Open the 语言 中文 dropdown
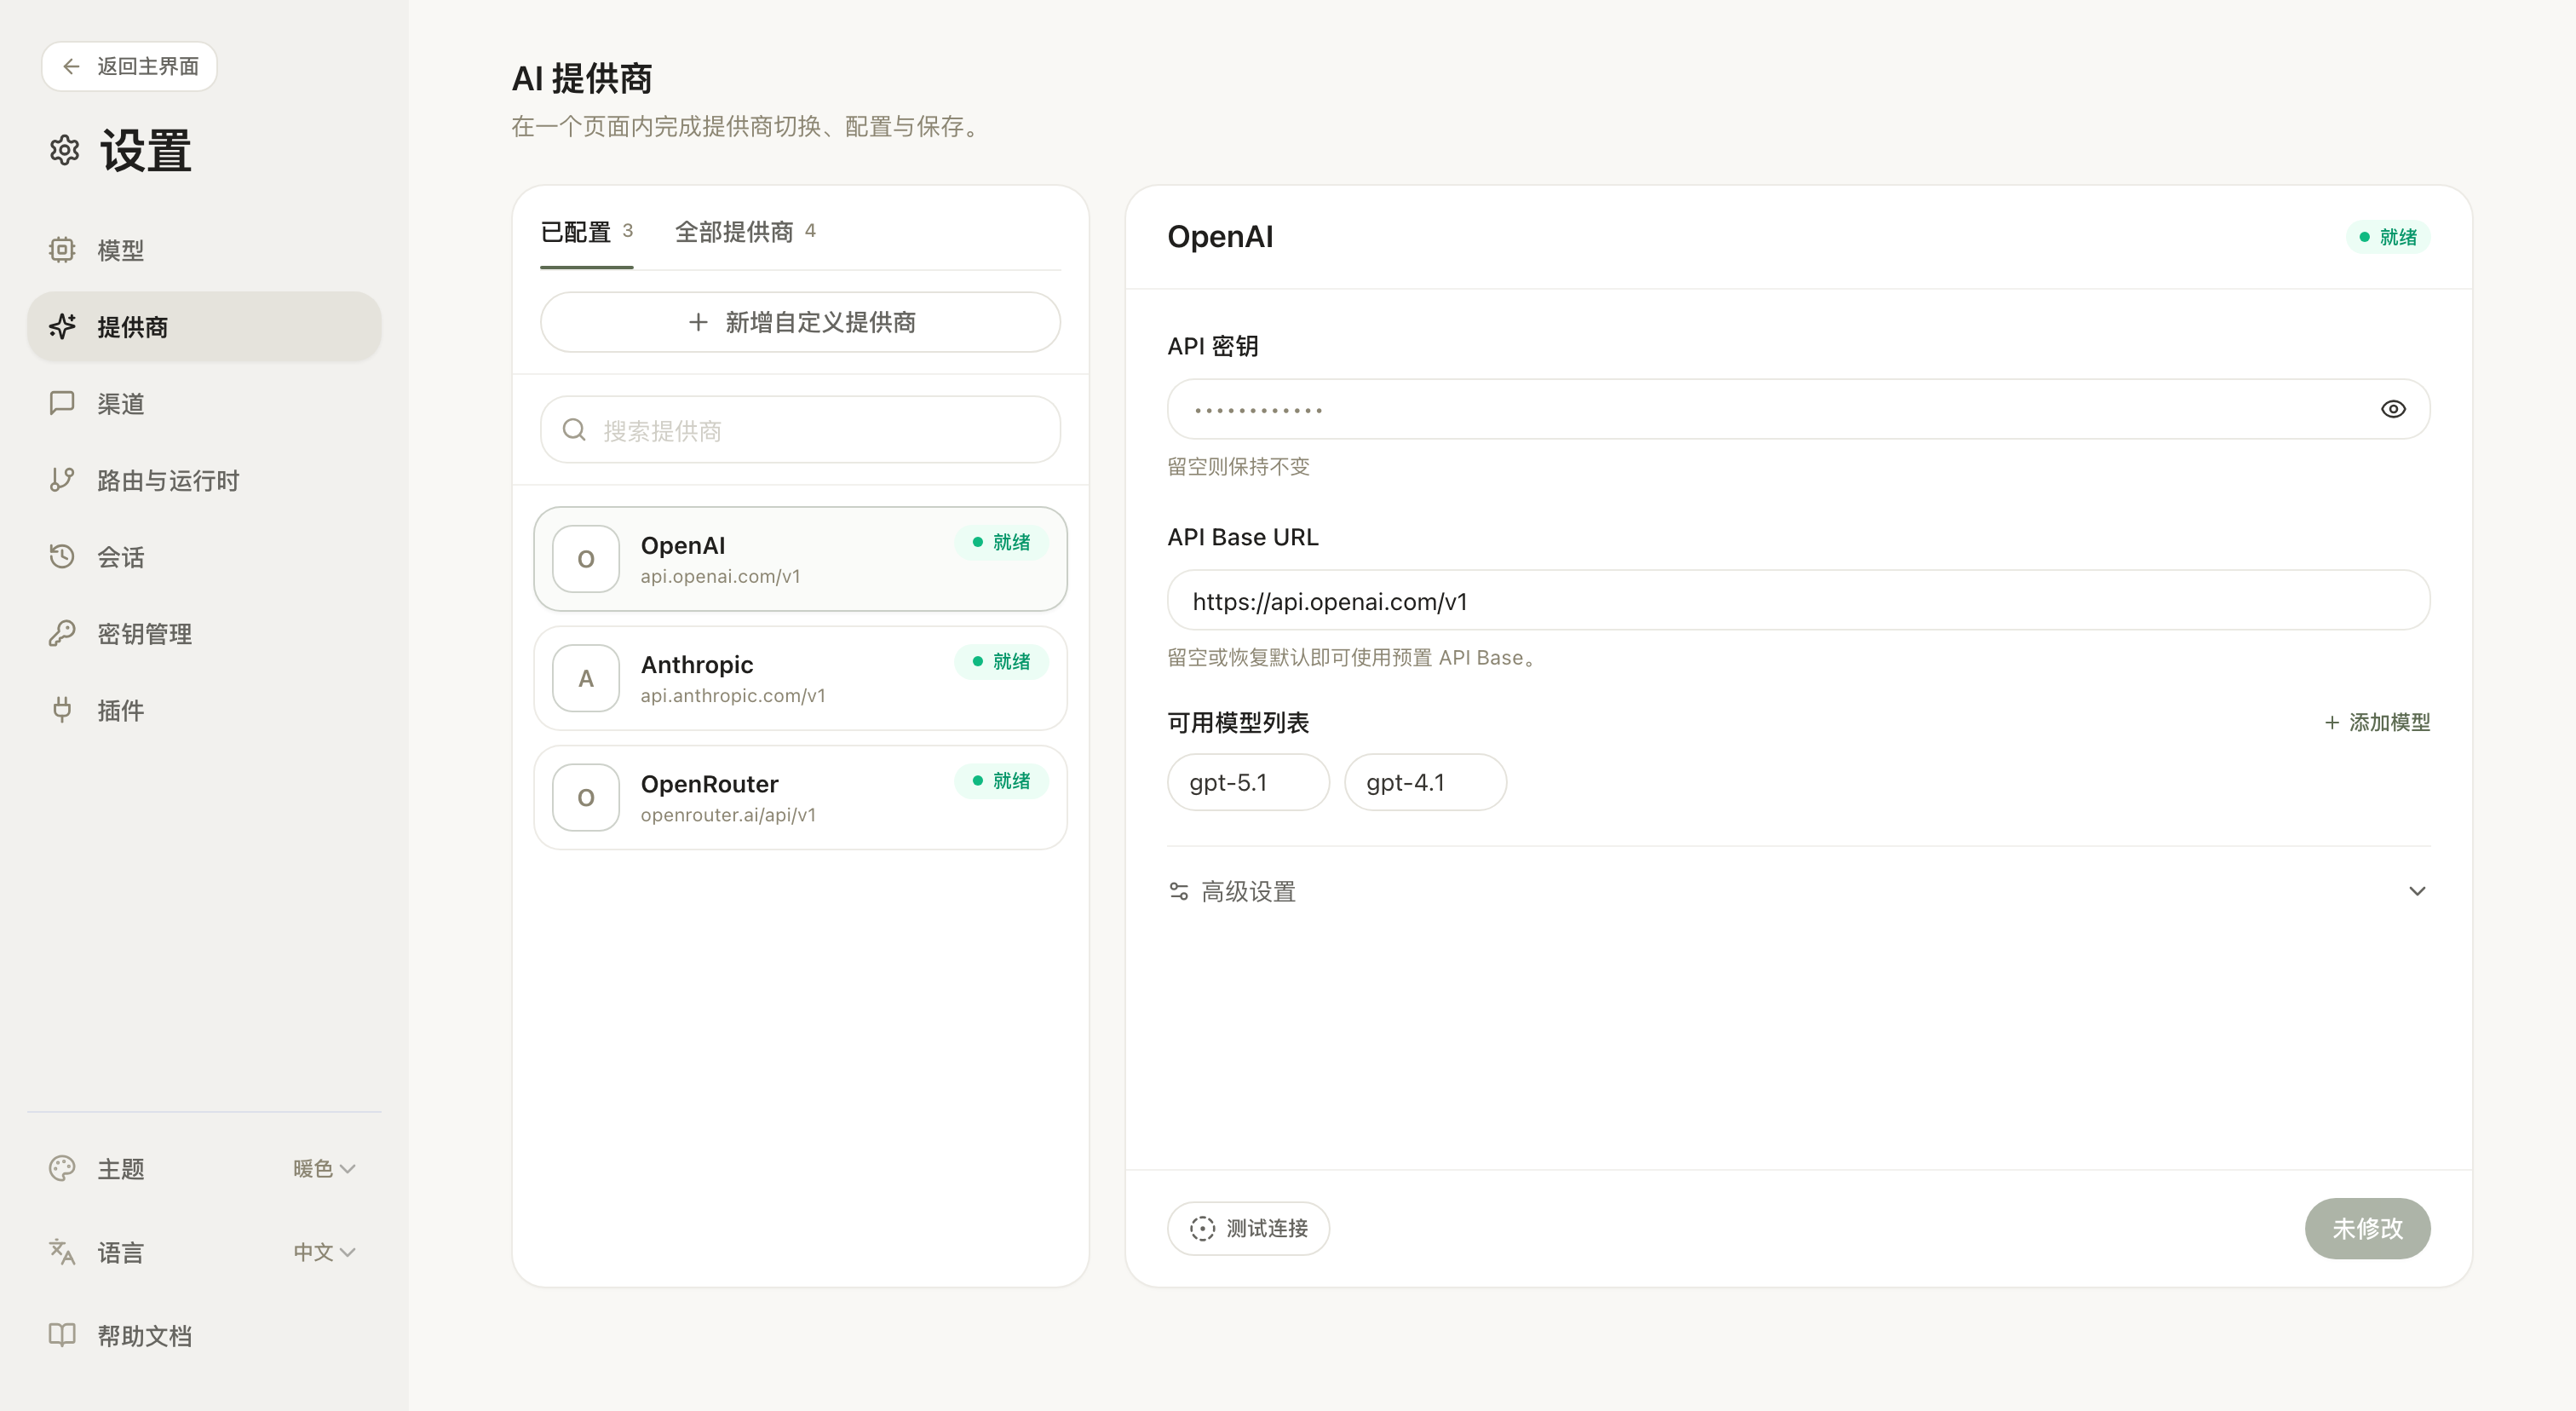The height and width of the screenshot is (1411, 2576). tap(324, 1252)
